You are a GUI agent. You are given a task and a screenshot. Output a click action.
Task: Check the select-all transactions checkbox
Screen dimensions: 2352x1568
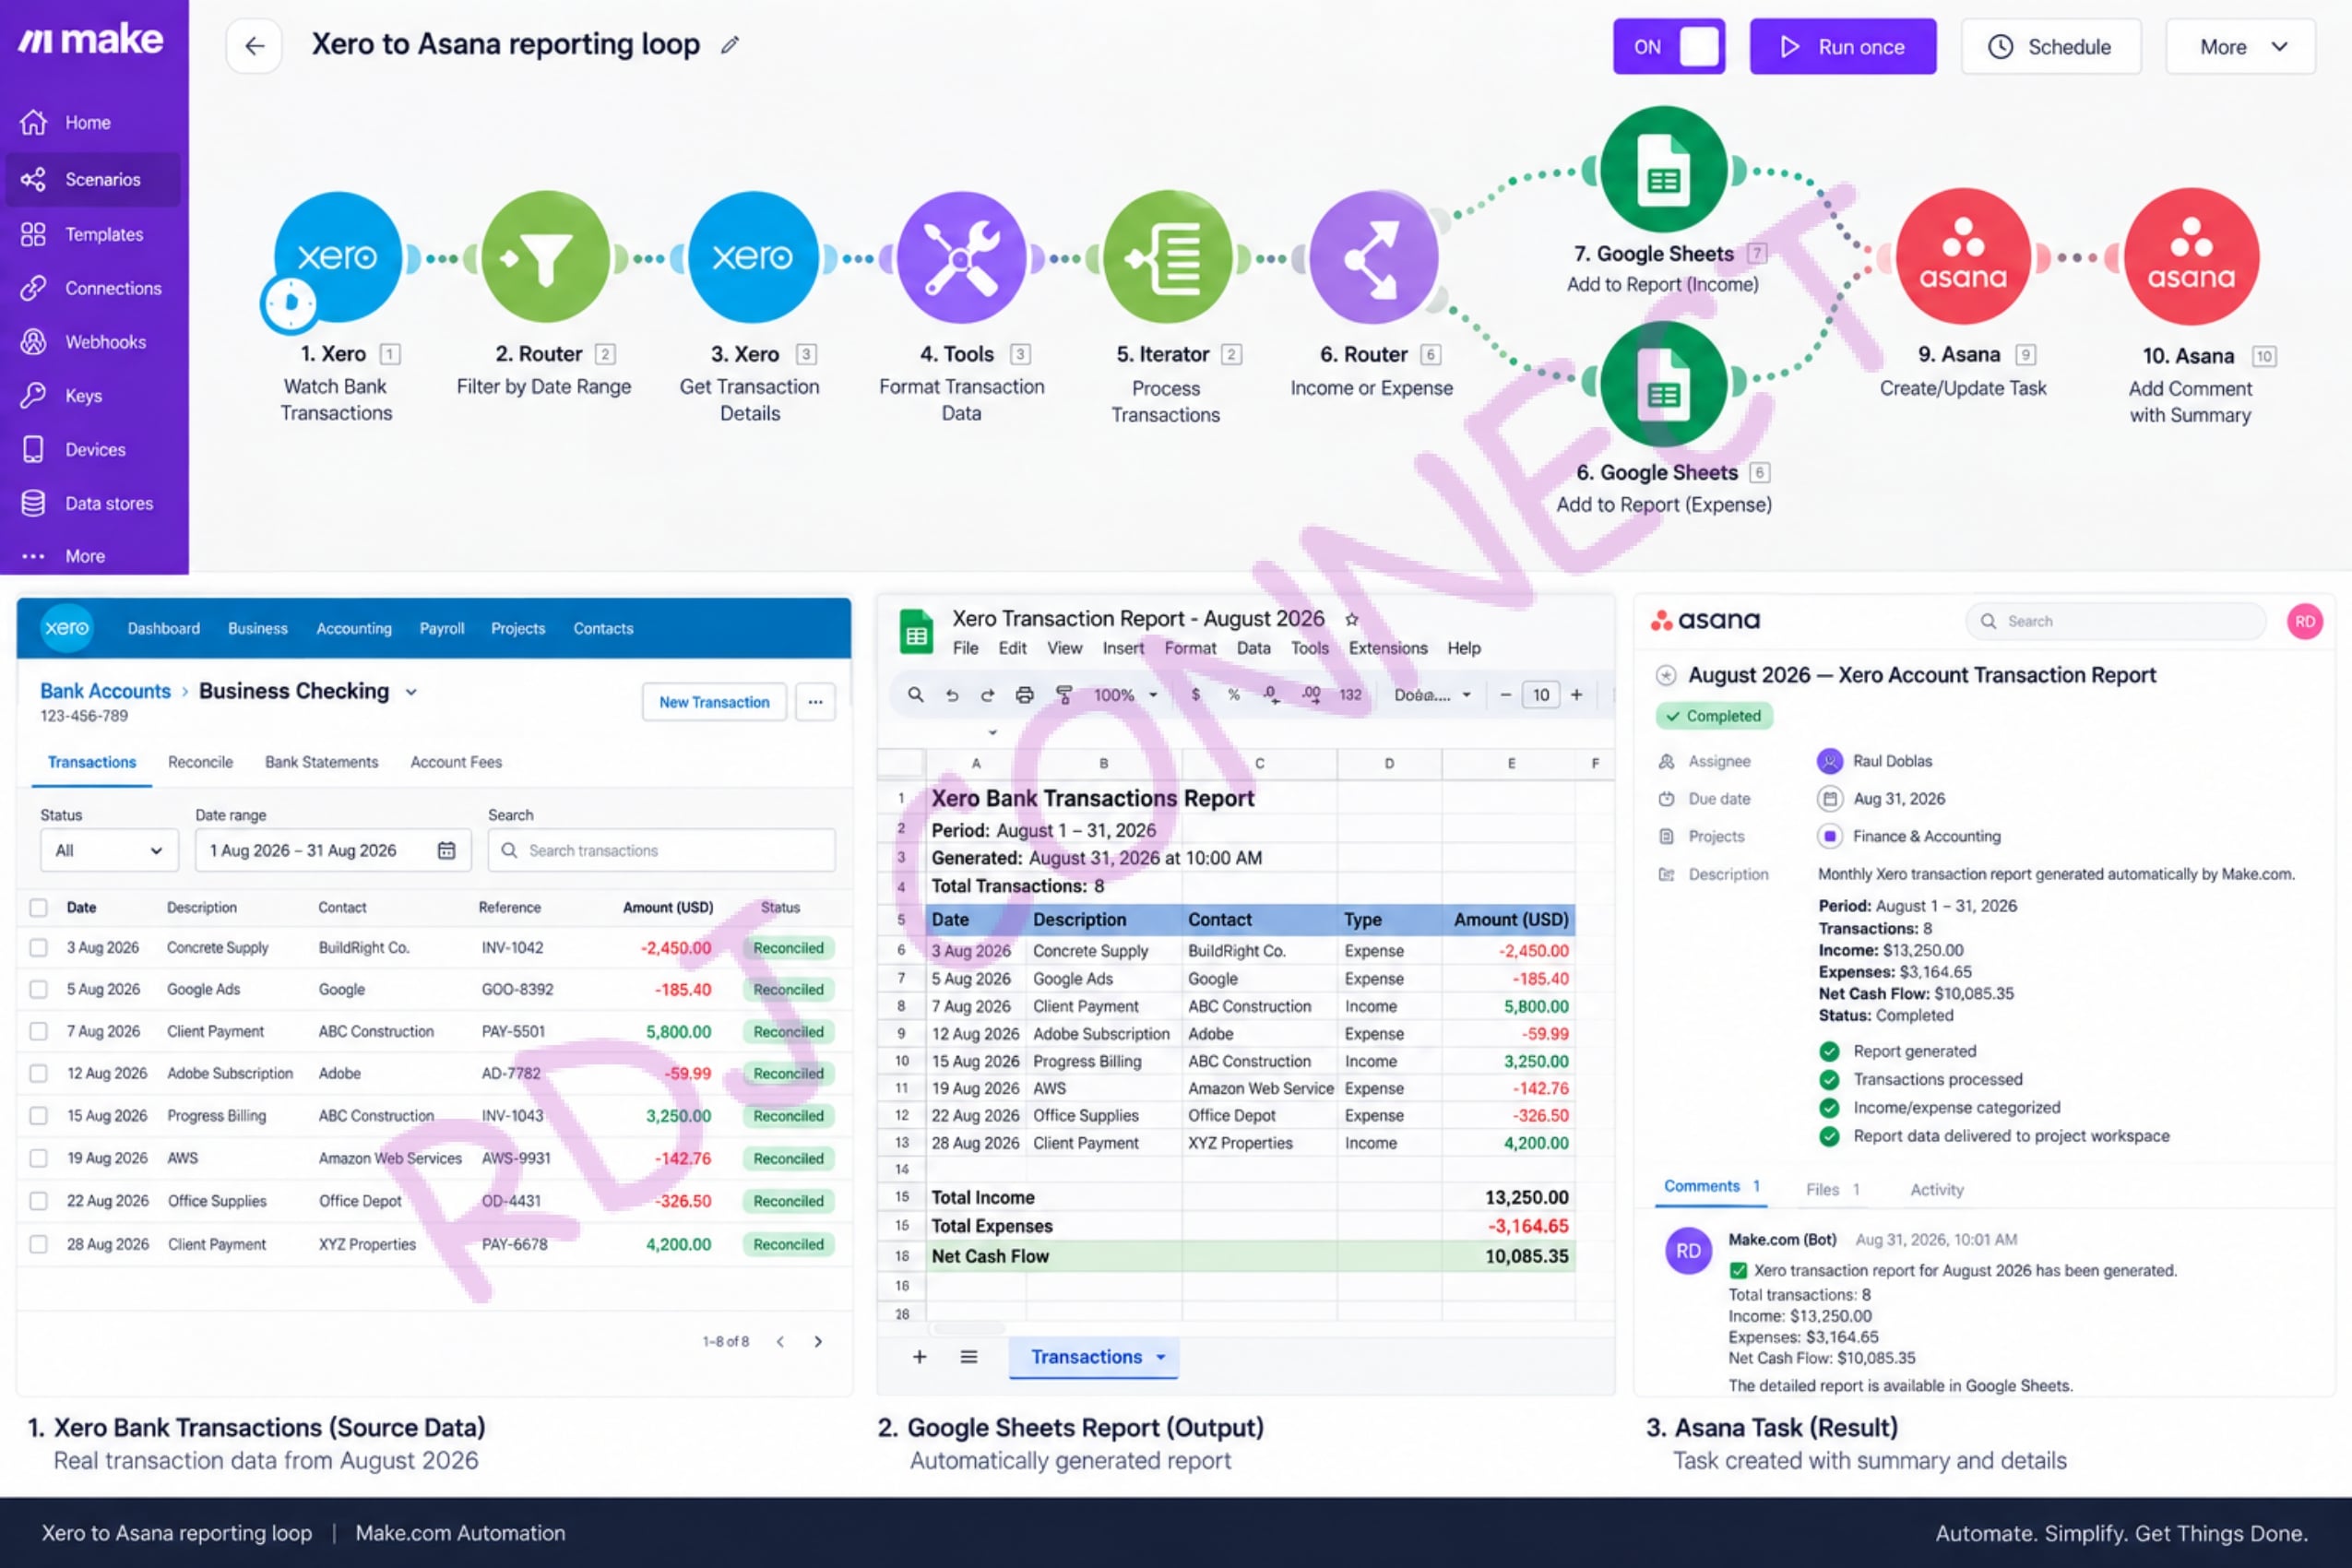38,908
